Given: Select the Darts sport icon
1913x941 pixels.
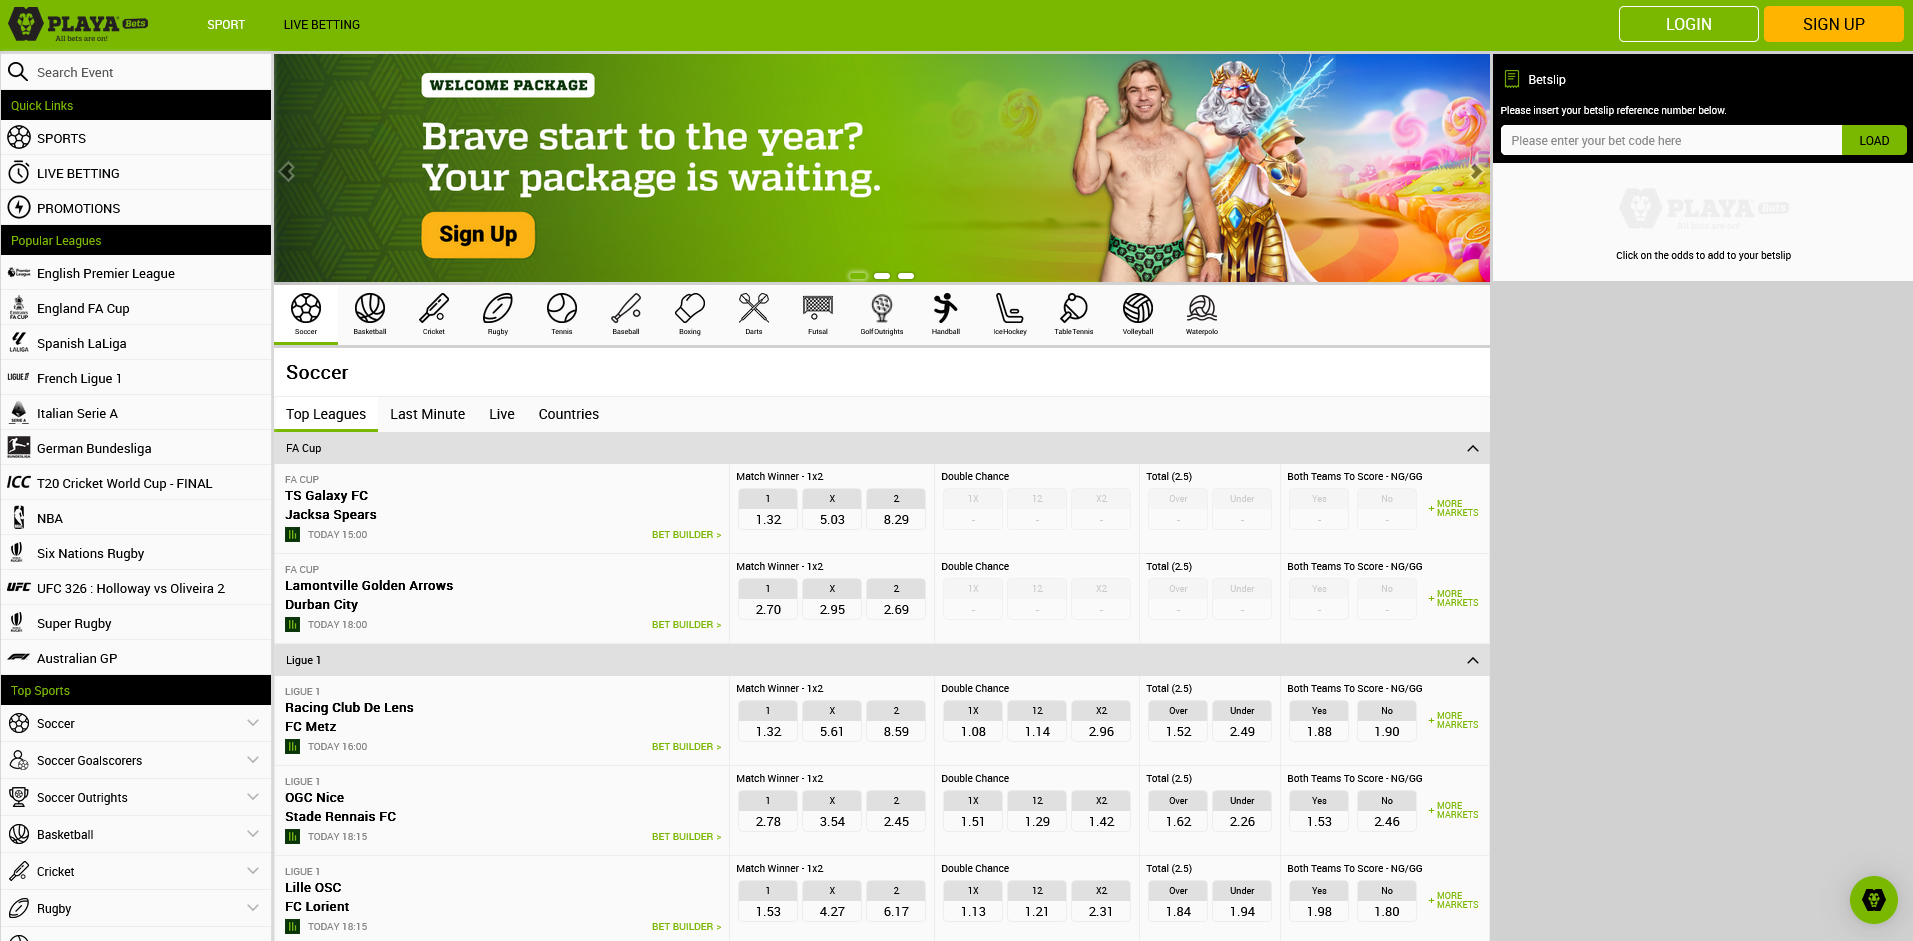Looking at the screenshot, I should click(x=753, y=313).
